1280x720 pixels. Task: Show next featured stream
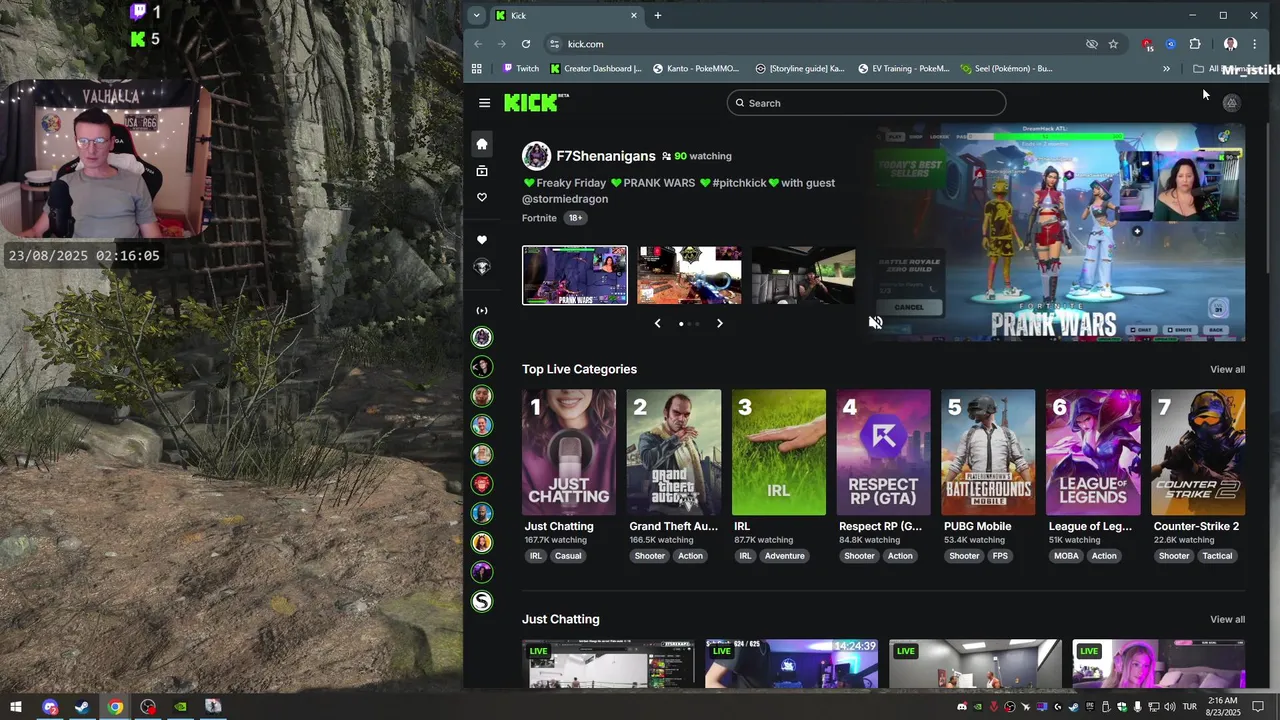[719, 323]
